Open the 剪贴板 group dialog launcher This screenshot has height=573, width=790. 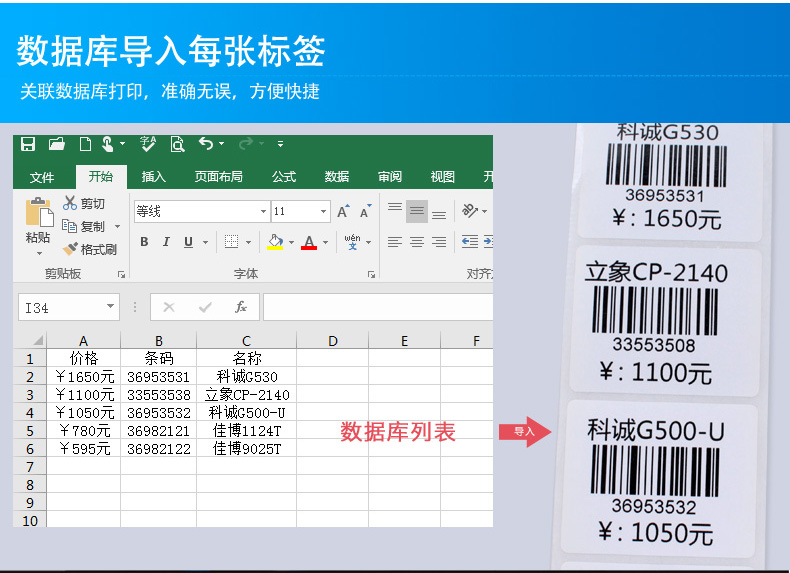coord(121,274)
